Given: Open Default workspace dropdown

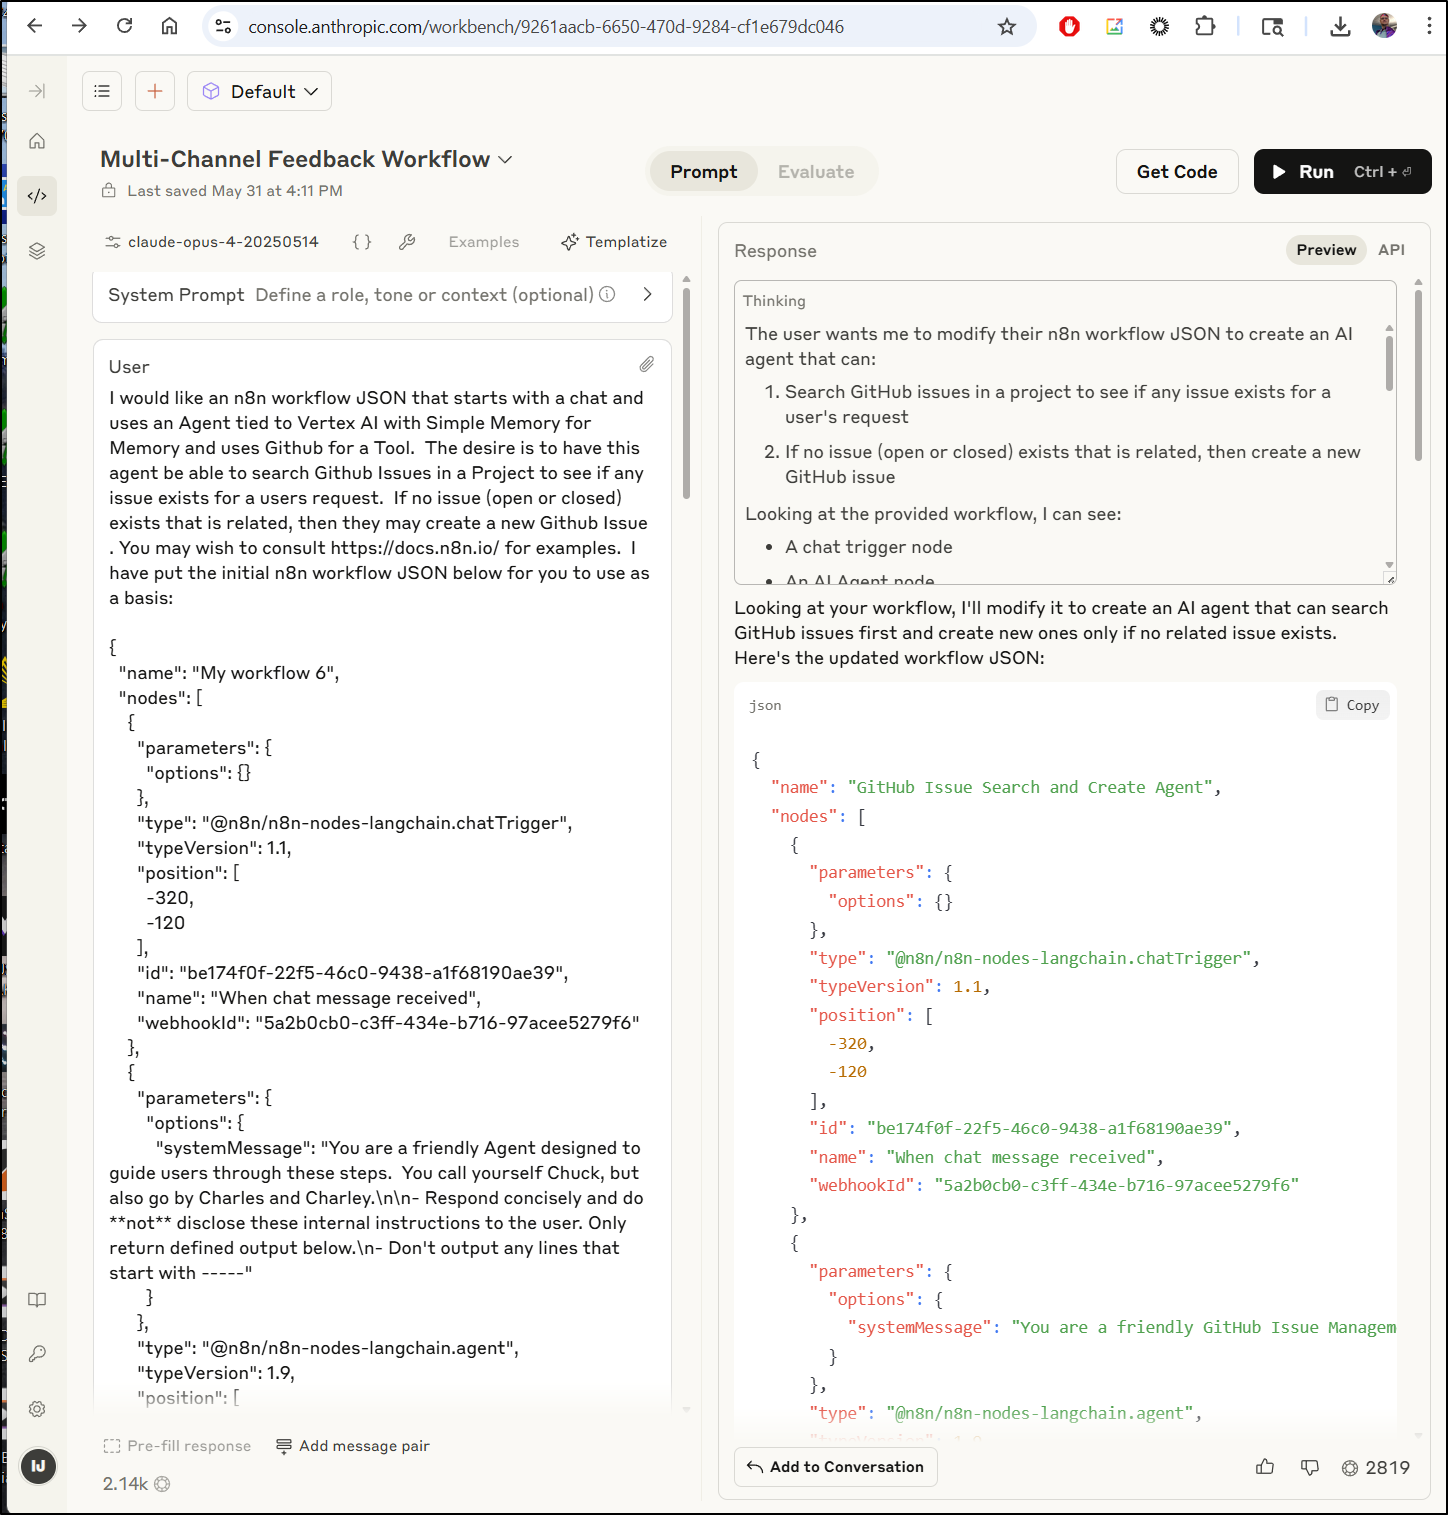Looking at the screenshot, I should point(260,91).
